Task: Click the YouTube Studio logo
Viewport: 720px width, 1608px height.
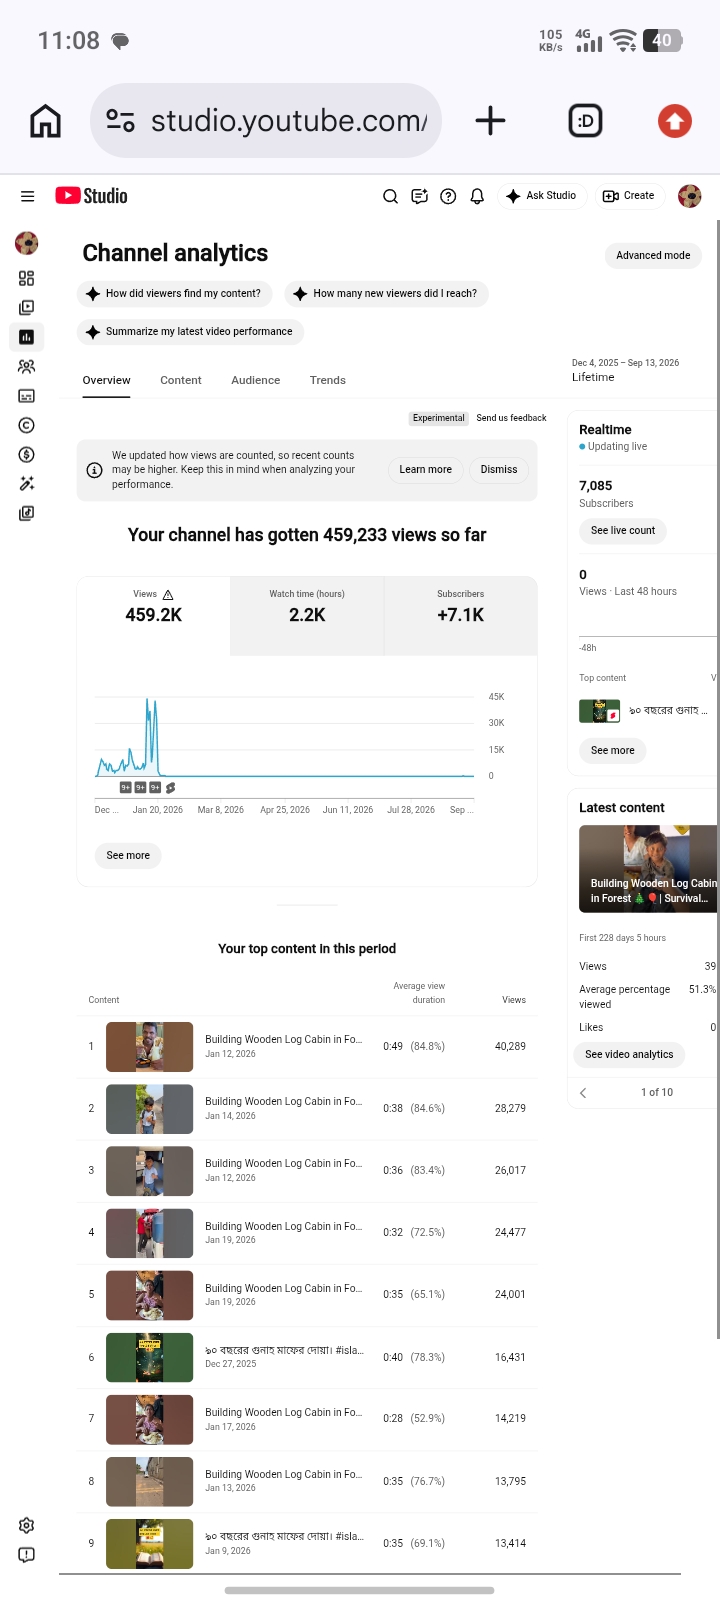Action: [x=91, y=196]
